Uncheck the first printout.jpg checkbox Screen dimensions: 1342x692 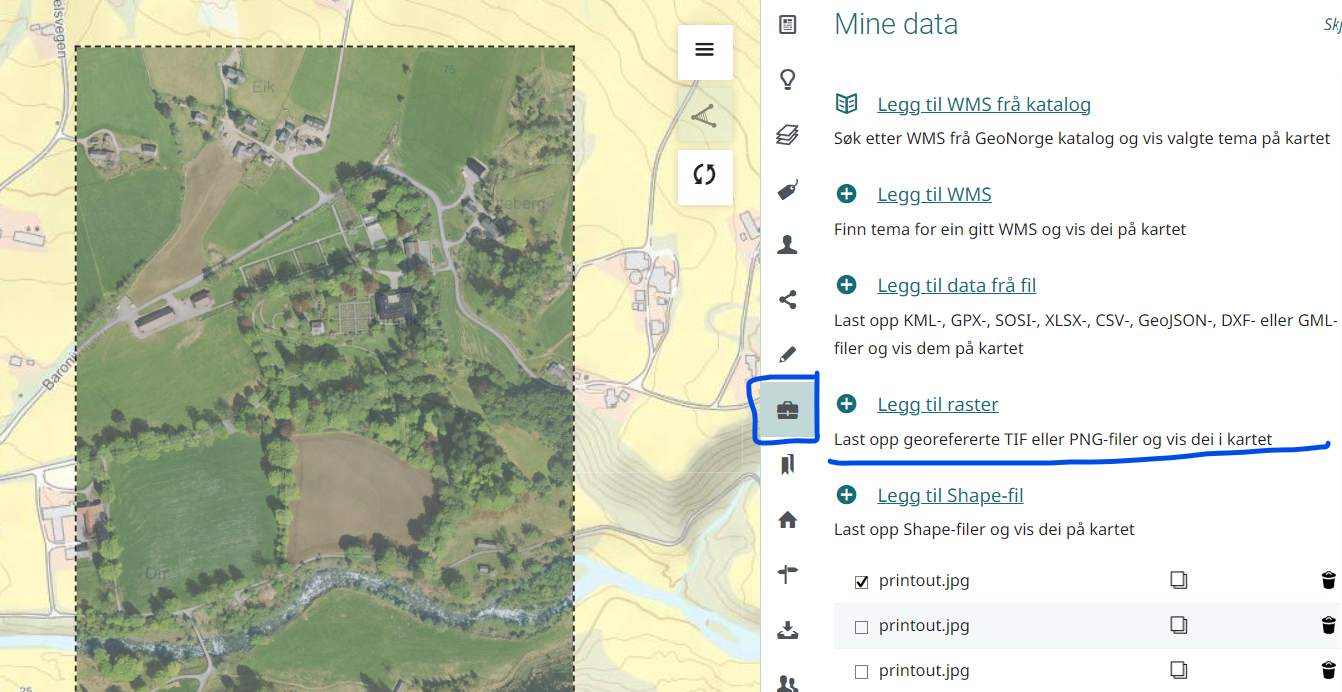[x=861, y=582]
